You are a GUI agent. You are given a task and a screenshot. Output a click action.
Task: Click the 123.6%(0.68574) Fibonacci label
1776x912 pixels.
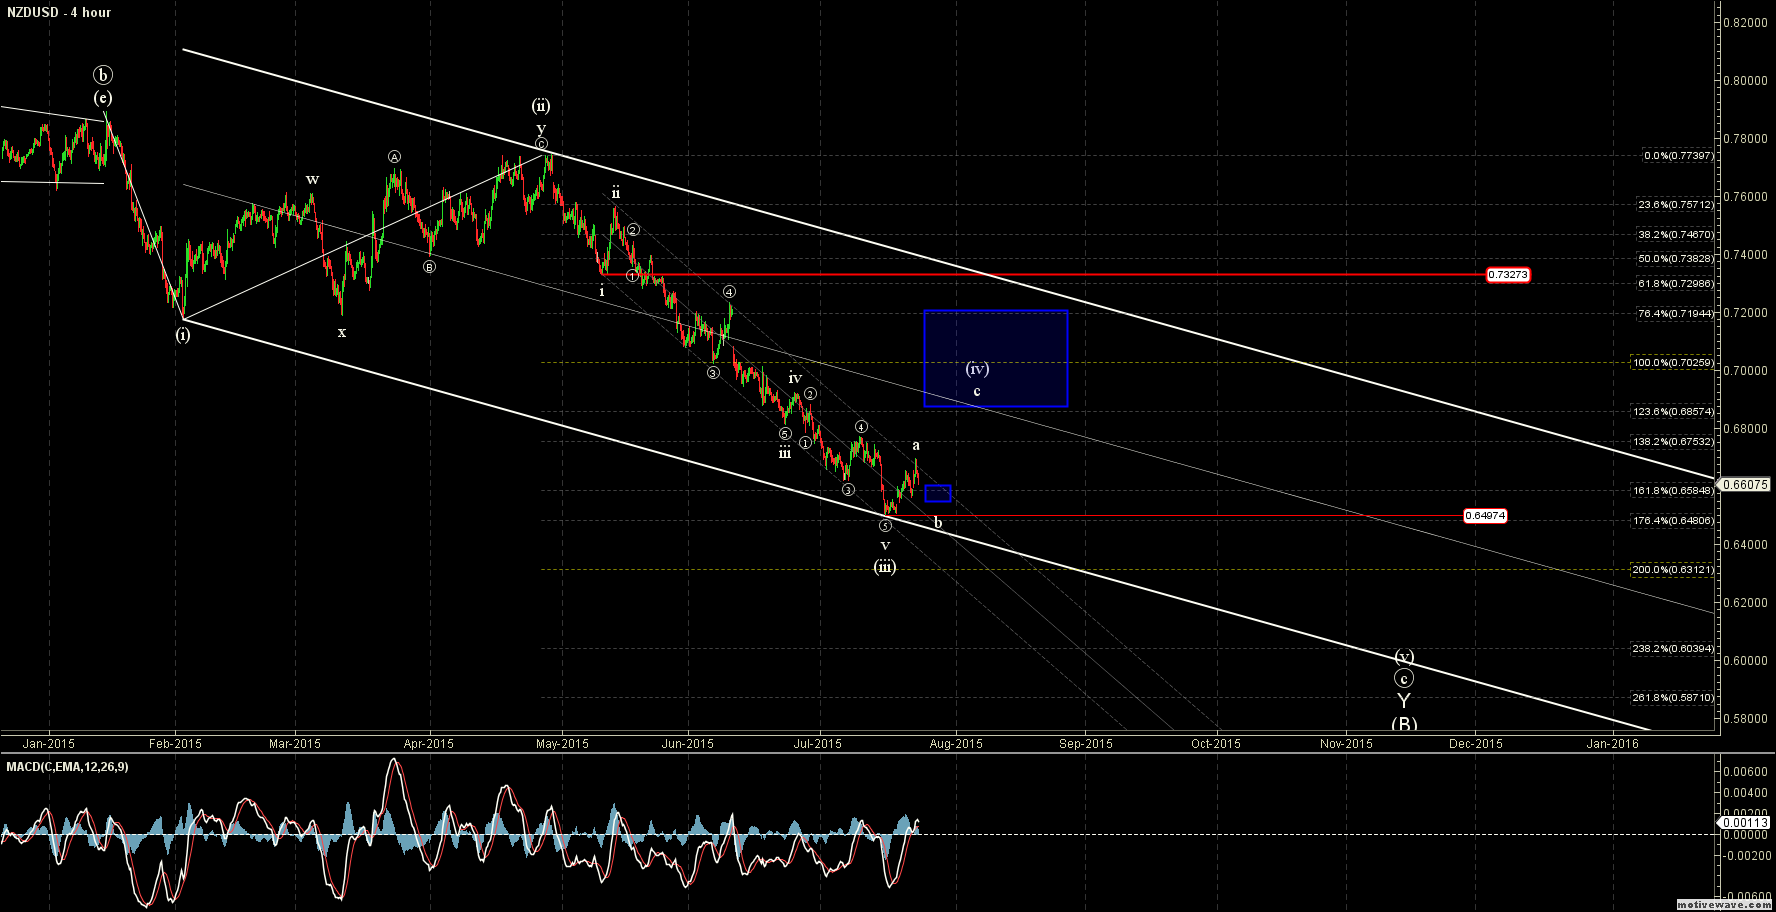[1673, 412]
